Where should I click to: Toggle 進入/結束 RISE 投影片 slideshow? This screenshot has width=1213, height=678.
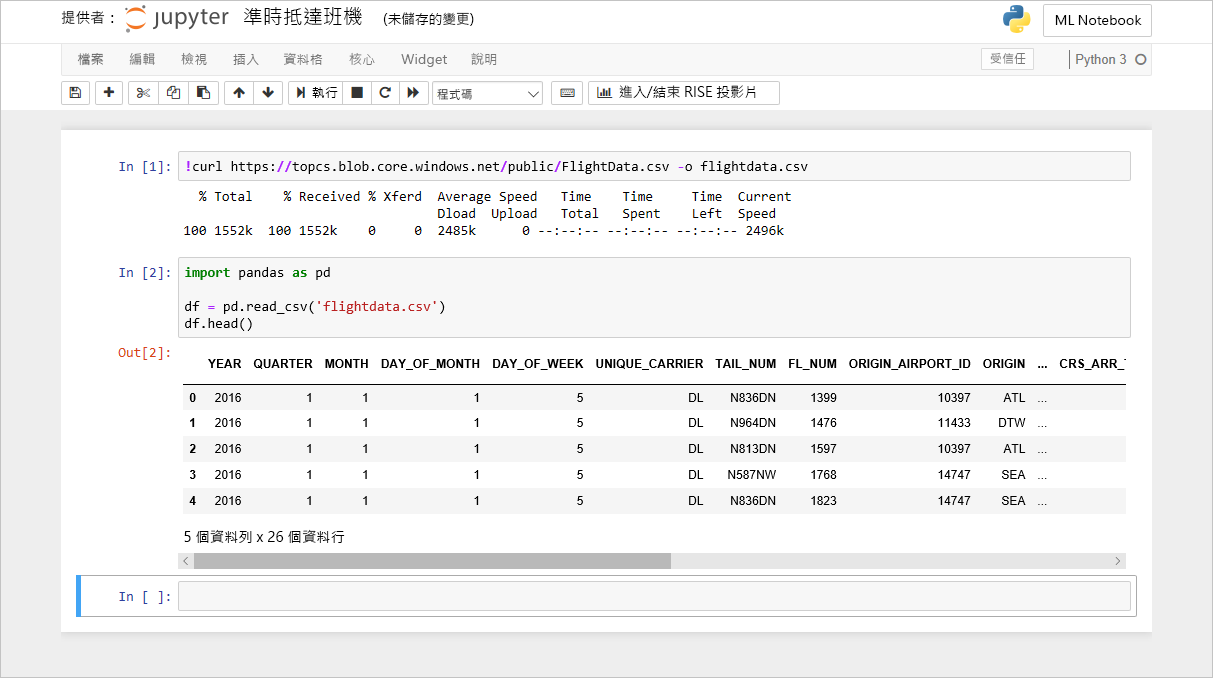pyautogui.click(x=684, y=93)
